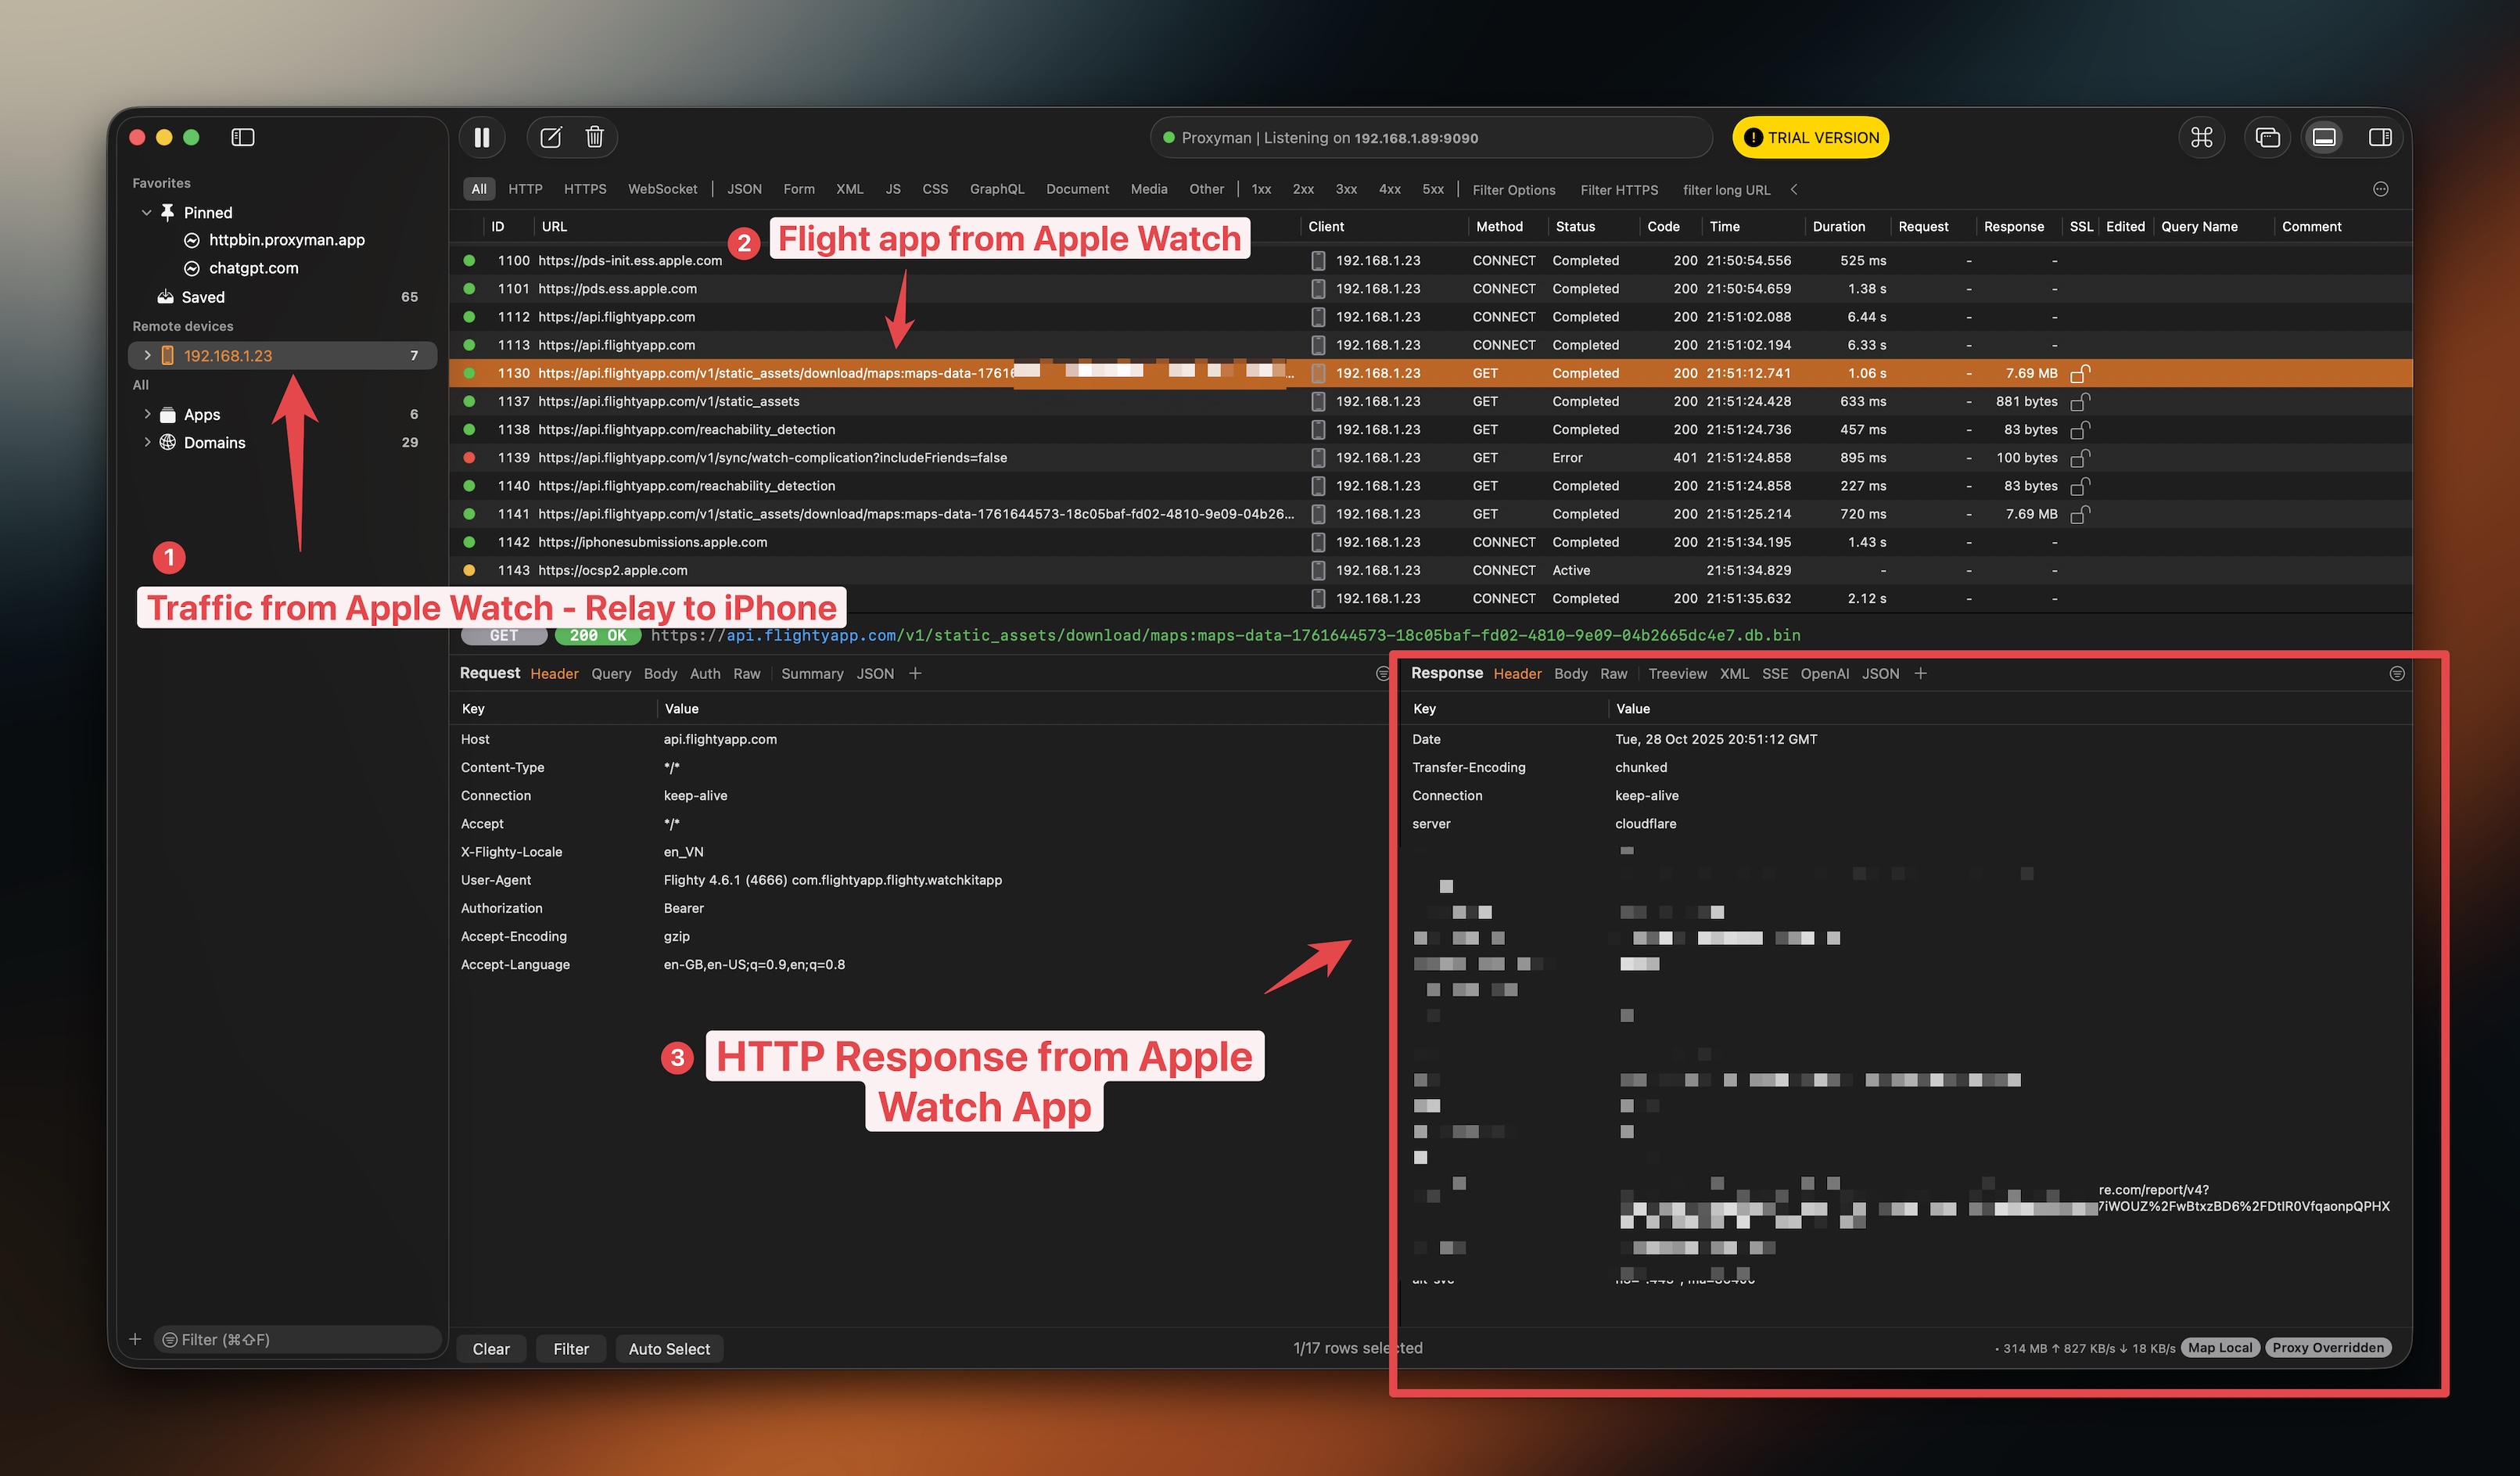Open the shortcuts (command) icon top right

point(2203,137)
